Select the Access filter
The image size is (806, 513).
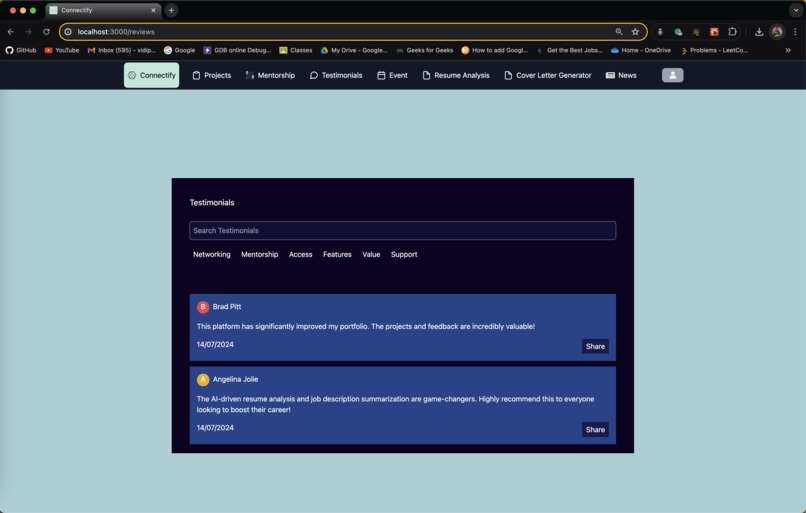pyautogui.click(x=301, y=254)
